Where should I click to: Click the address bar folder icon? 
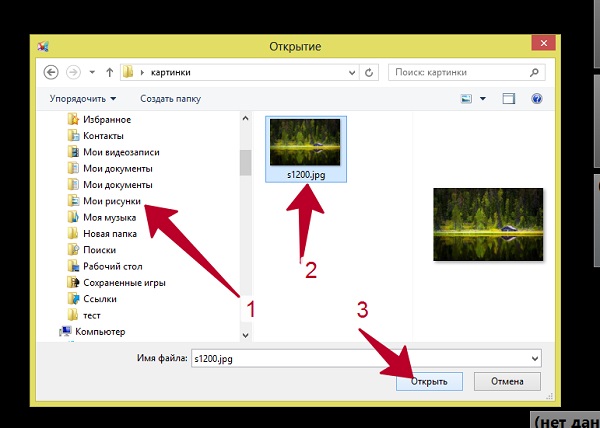[x=128, y=72]
